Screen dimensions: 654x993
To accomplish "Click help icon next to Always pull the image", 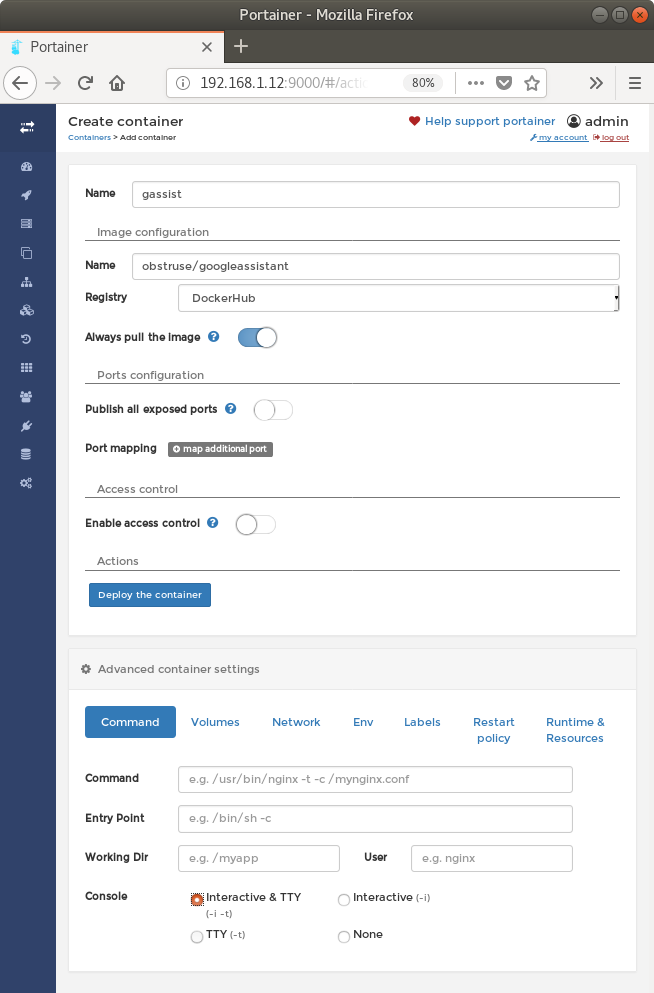I will click(214, 337).
